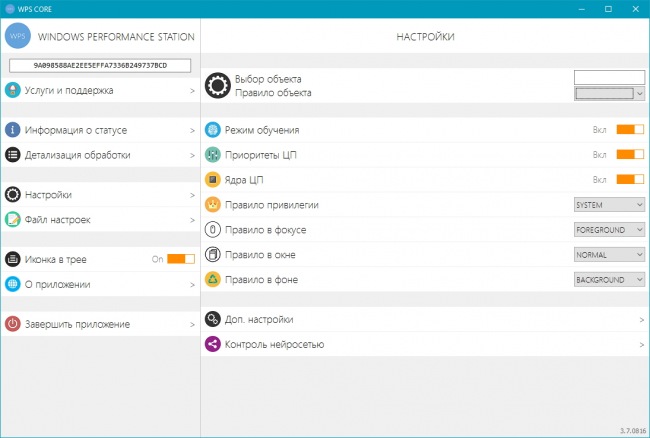The image size is (650, 438).
Task: Minimize the WPS CORE window
Action: pos(582,9)
